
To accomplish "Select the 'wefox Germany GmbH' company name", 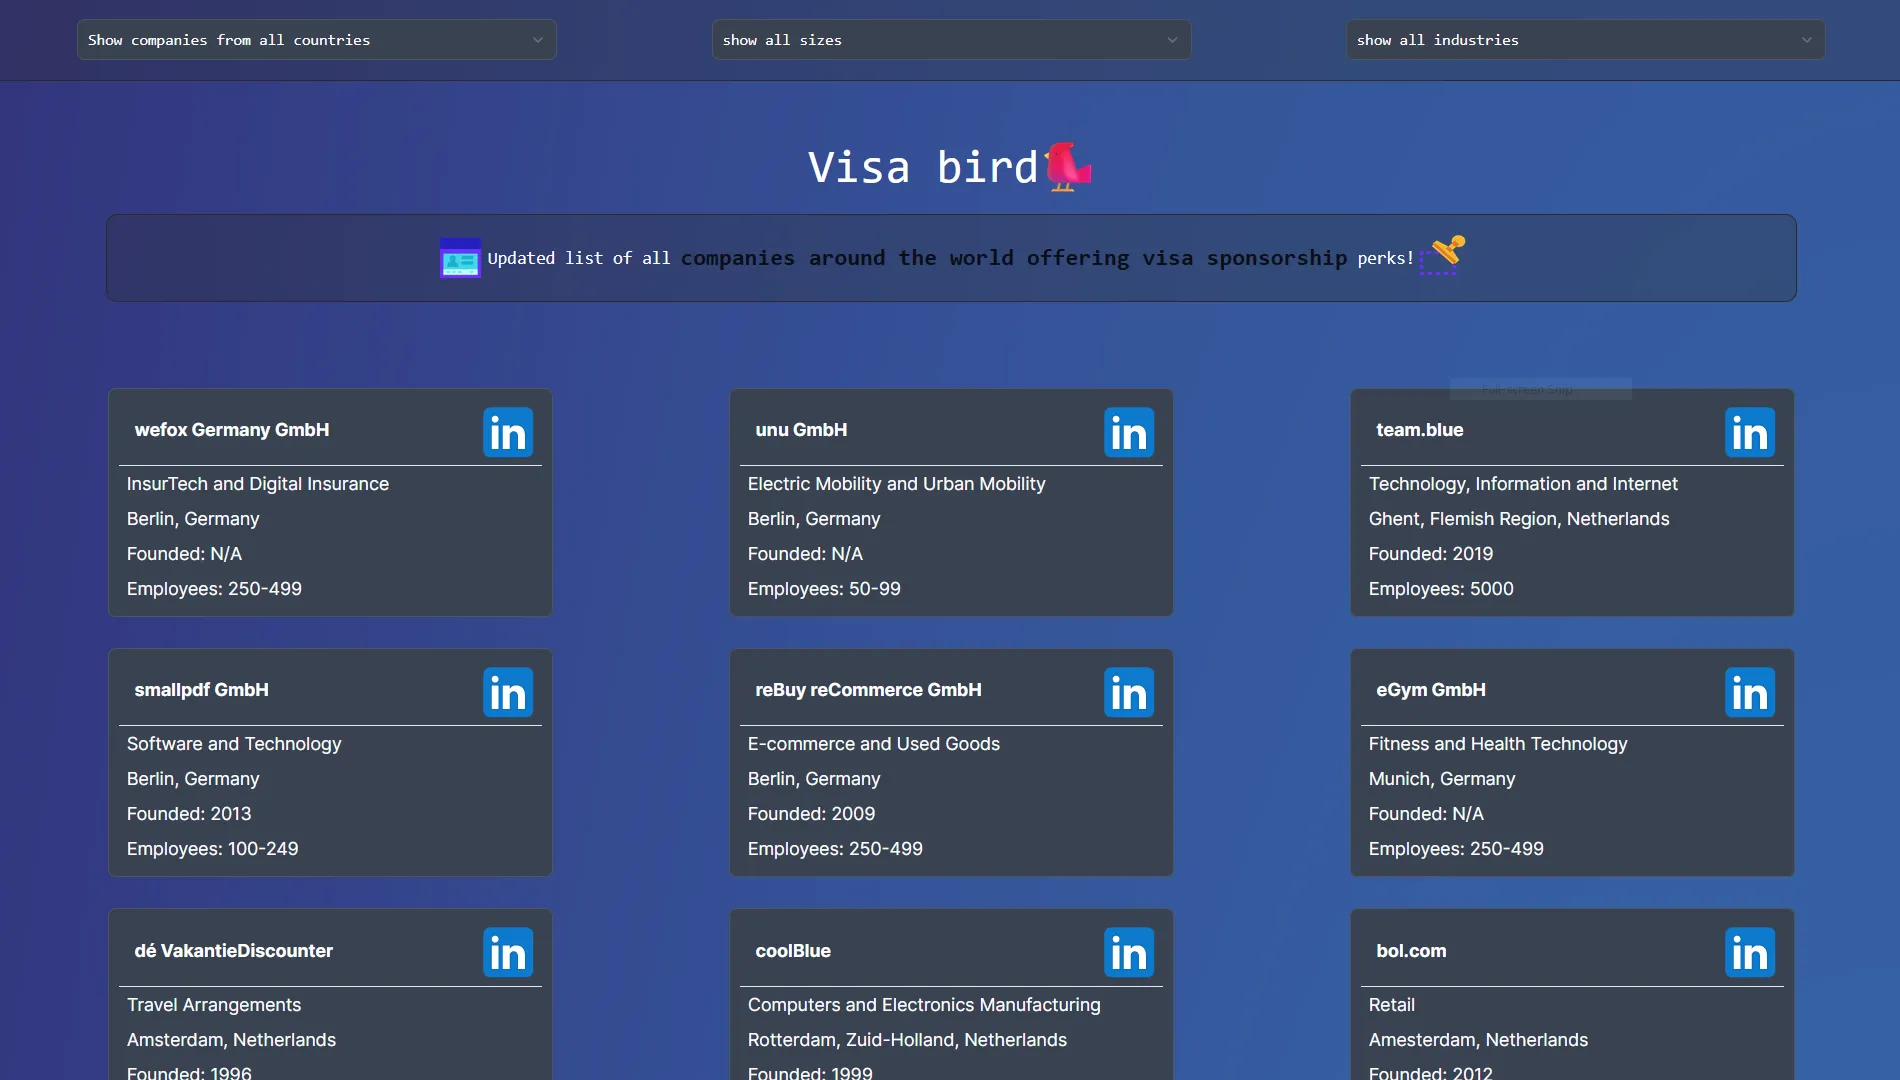I will pos(232,430).
